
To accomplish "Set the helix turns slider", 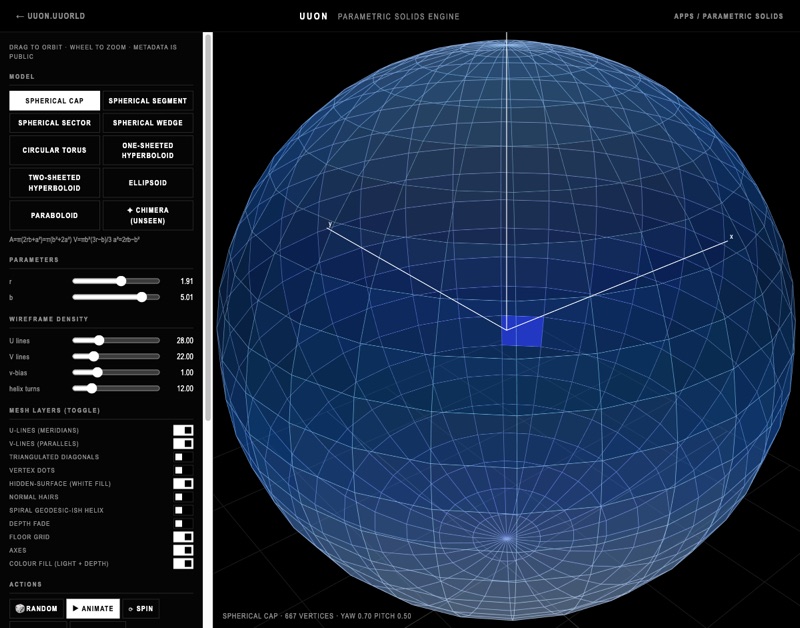I will click(x=116, y=388).
